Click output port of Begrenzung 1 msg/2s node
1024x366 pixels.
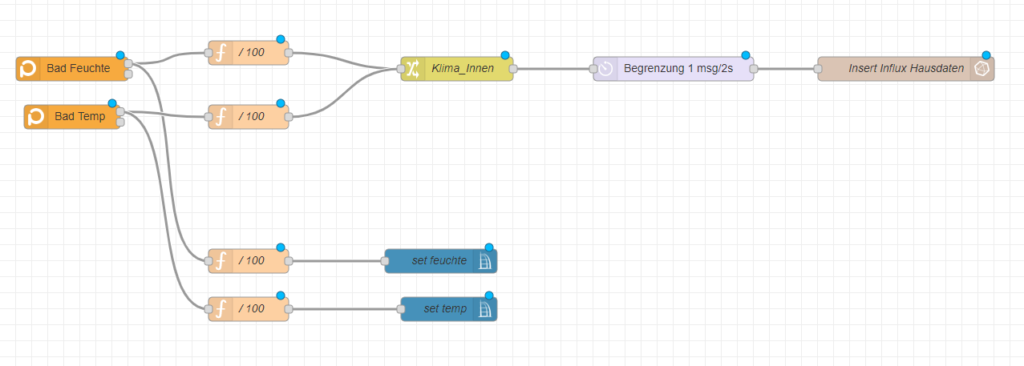[x=754, y=69]
